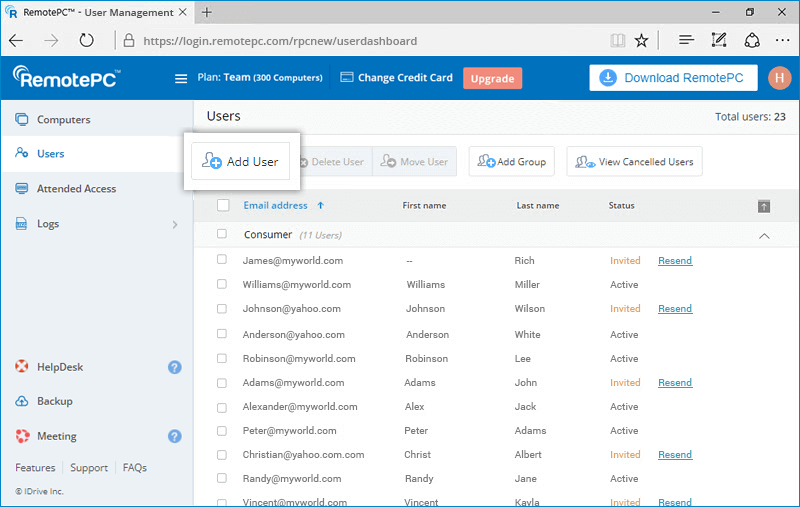800x507 pixels.
Task: Click the Last name column header
Action: tap(538, 206)
